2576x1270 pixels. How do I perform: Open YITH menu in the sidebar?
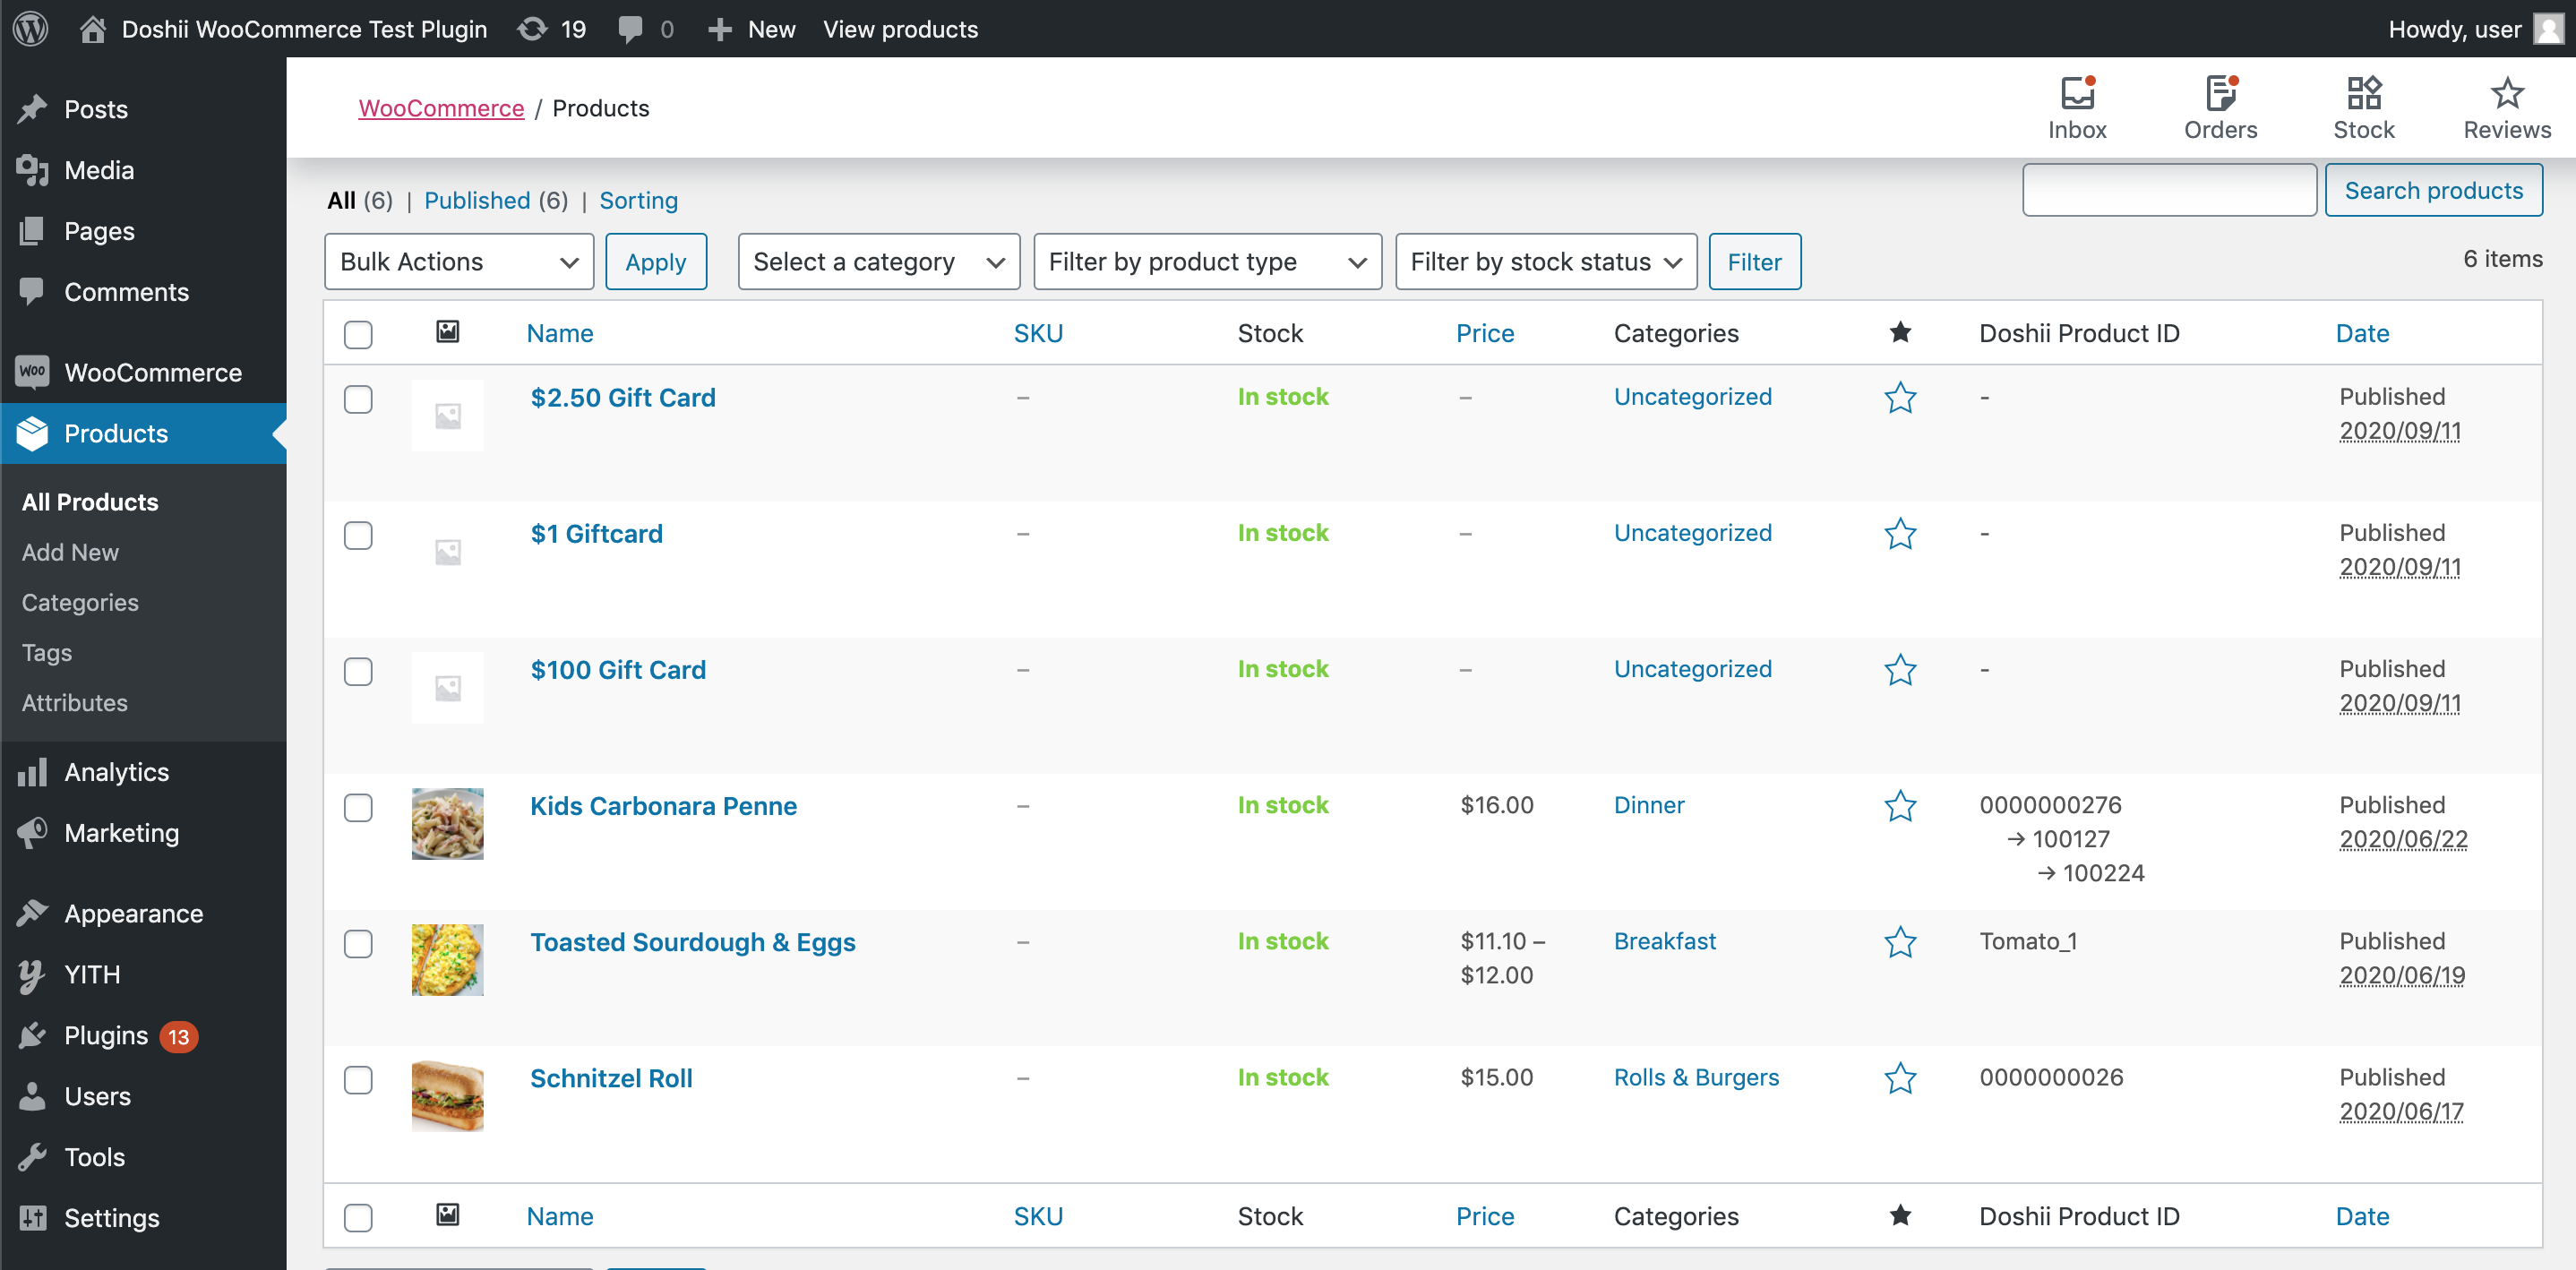coord(144,975)
